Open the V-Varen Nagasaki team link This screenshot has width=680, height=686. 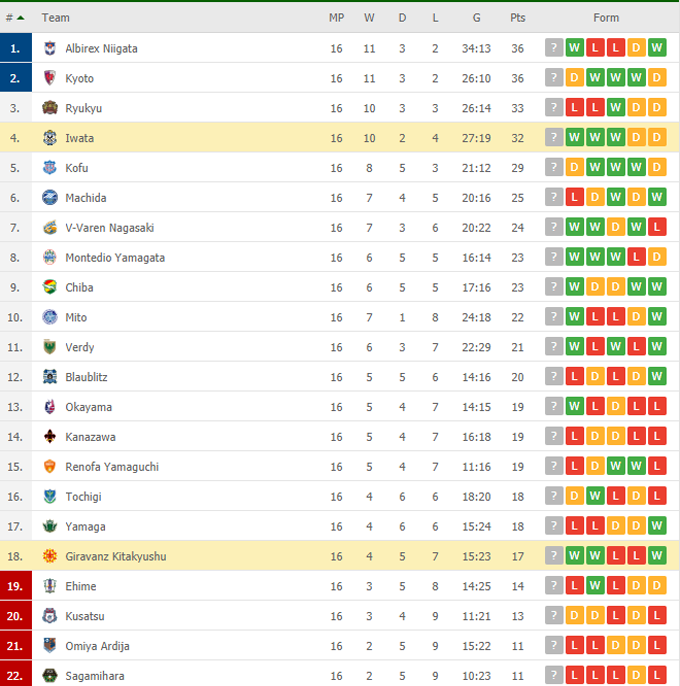[x=110, y=228]
